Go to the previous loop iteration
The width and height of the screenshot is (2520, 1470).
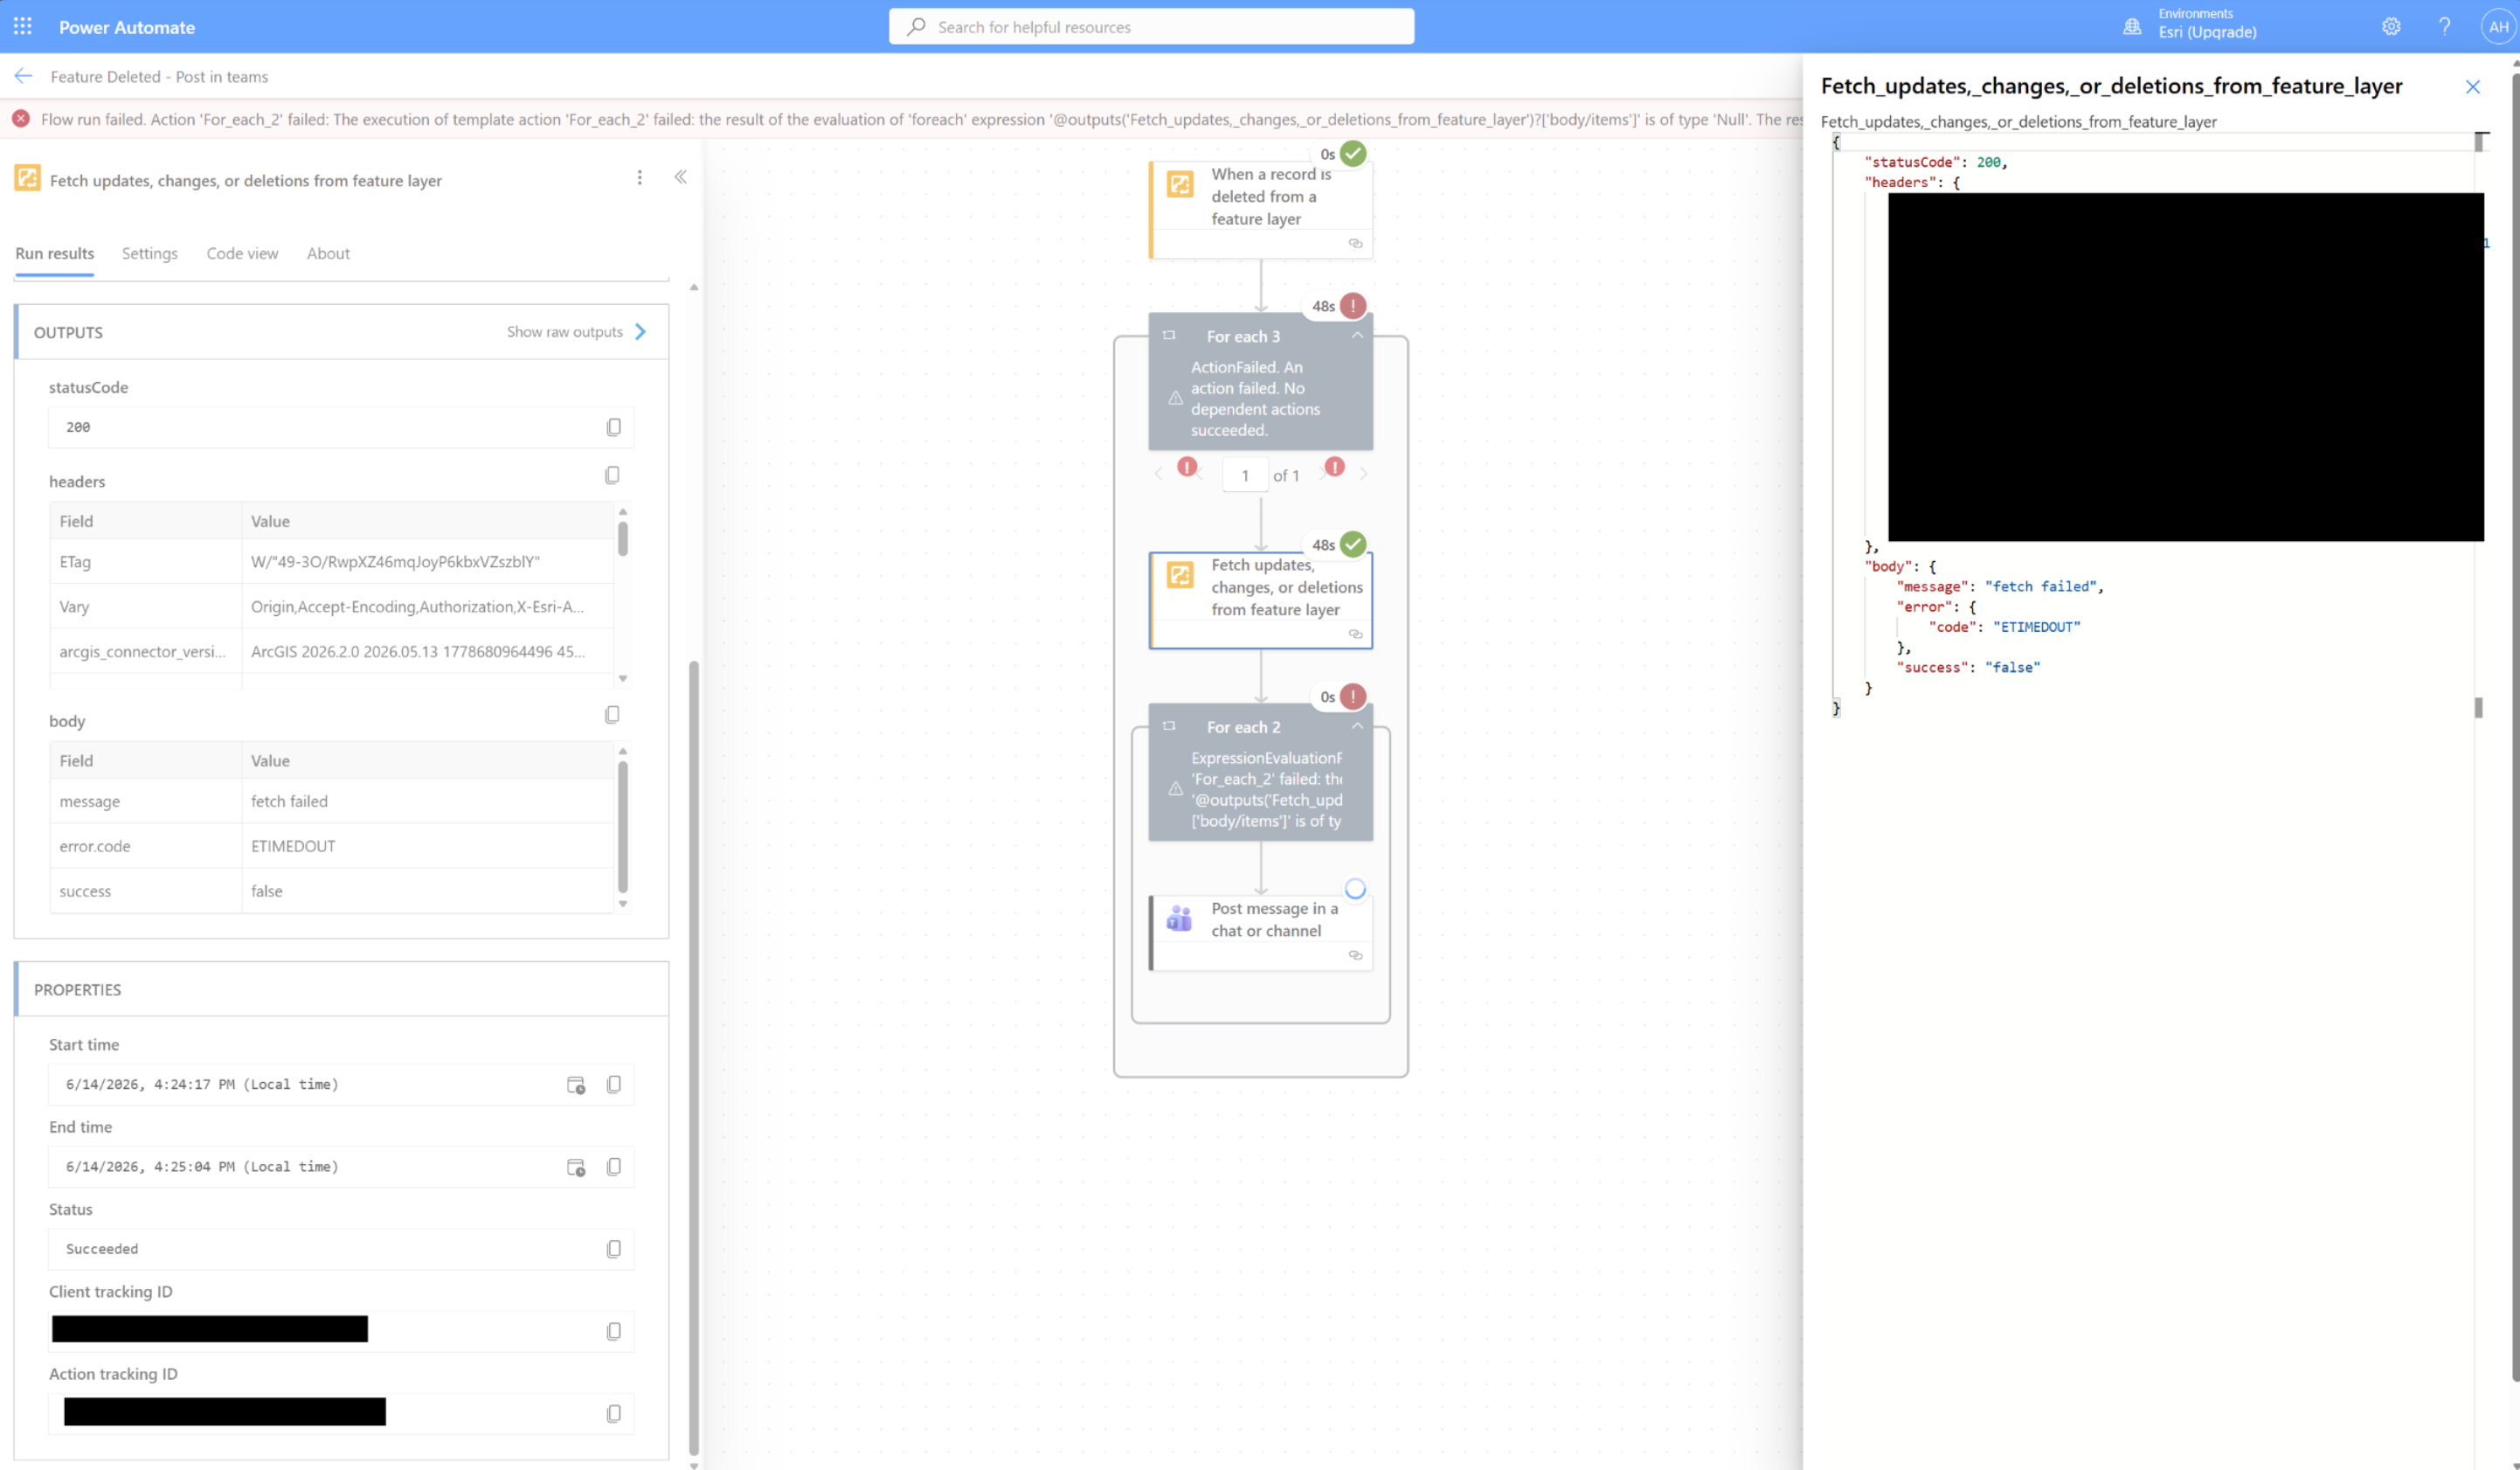click(x=1158, y=475)
